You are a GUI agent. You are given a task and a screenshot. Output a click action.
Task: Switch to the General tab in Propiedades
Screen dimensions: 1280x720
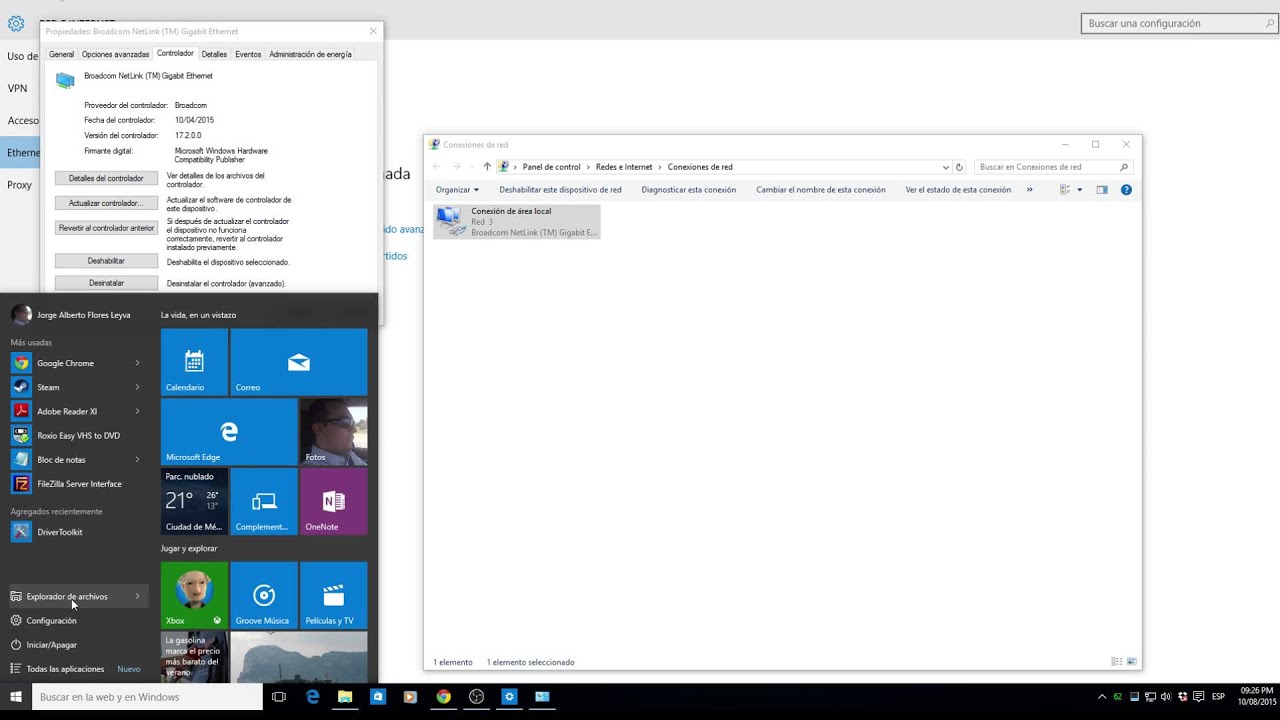click(61, 54)
